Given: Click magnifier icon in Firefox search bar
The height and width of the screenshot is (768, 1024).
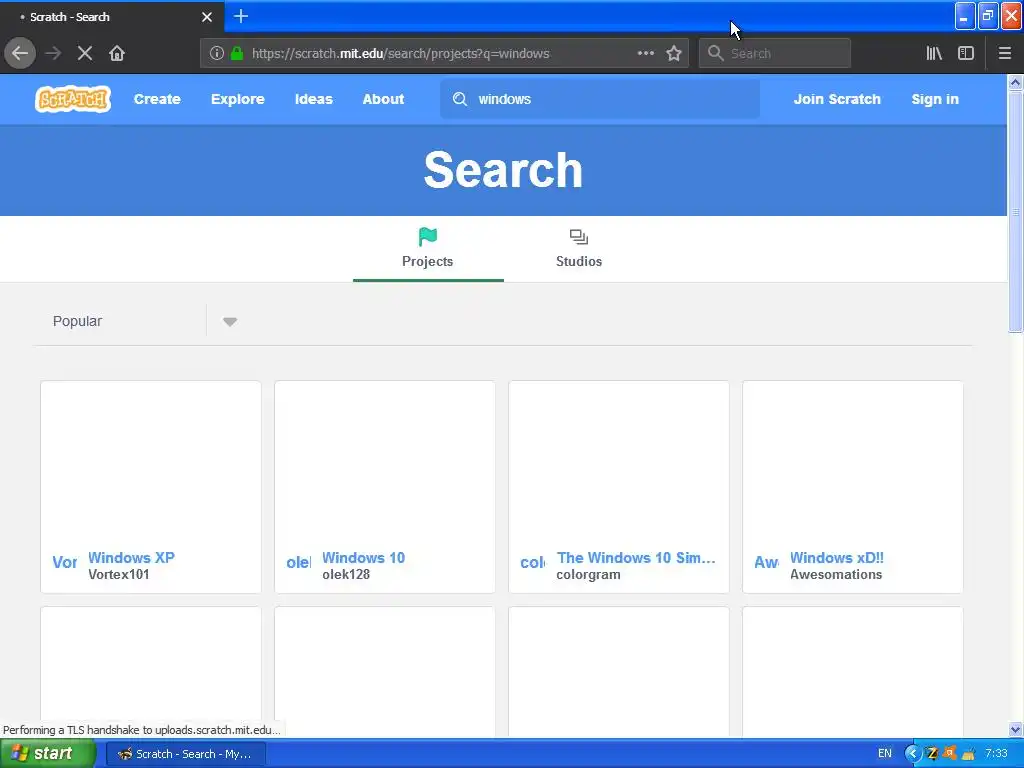Looking at the screenshot, I should coord(716,53).
